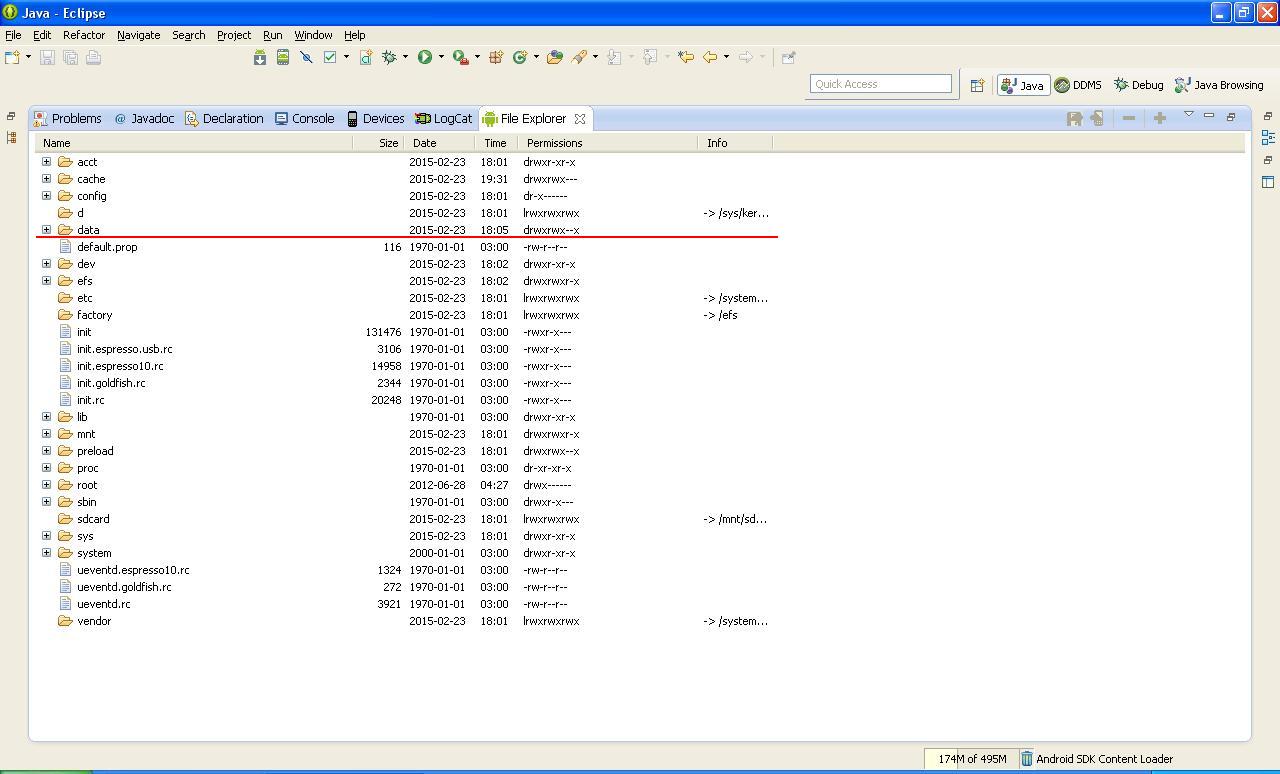1280x774 pixels.
Task: Switch to the Debug perspective
Action: [1138, 85]
